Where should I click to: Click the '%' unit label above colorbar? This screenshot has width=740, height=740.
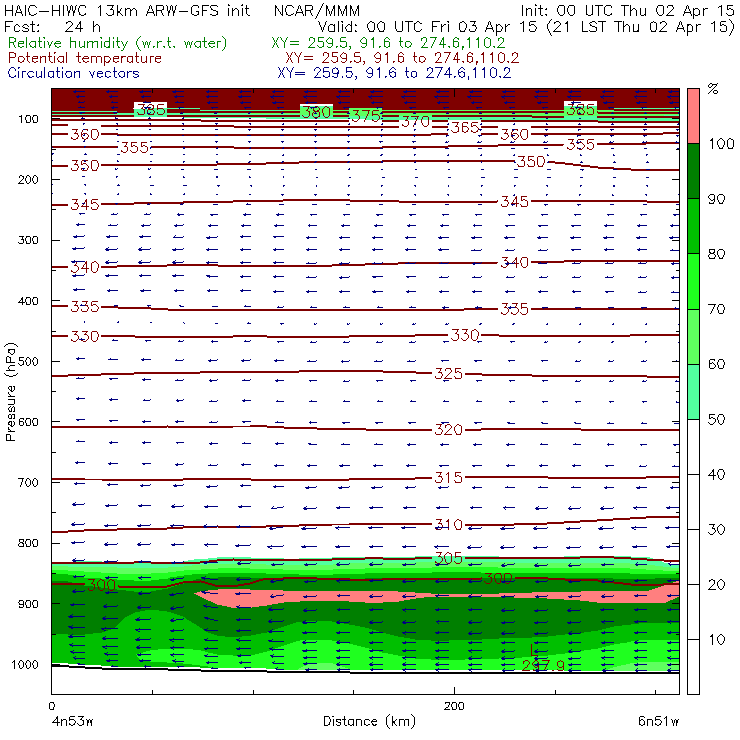point(713,89)
